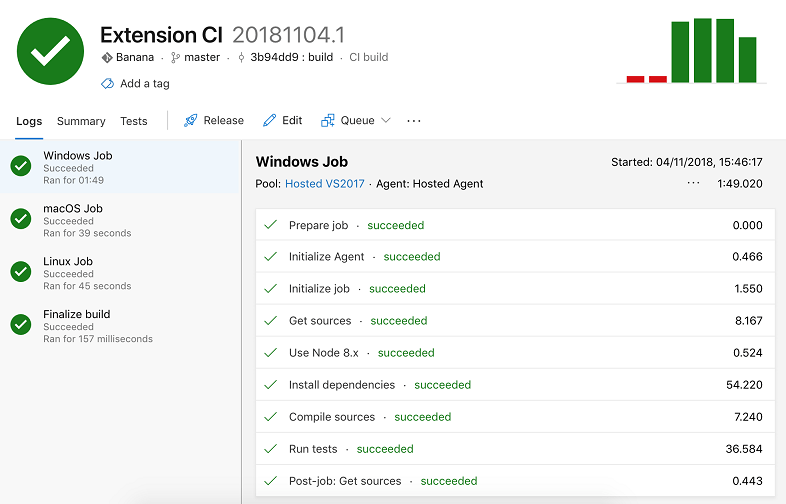The image size is (786, 504).
Task: Click the green check icon for Linux Job
Action: point(21,272)
